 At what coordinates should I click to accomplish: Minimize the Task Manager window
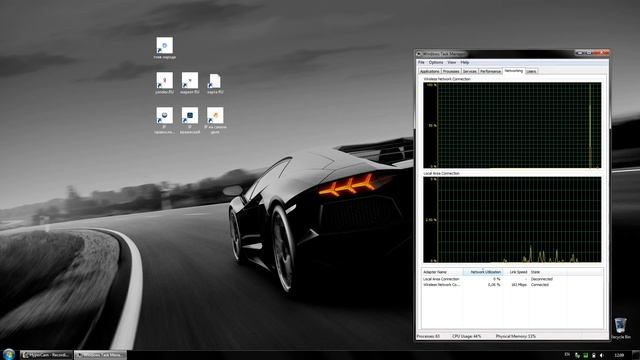tap(579, 53)
